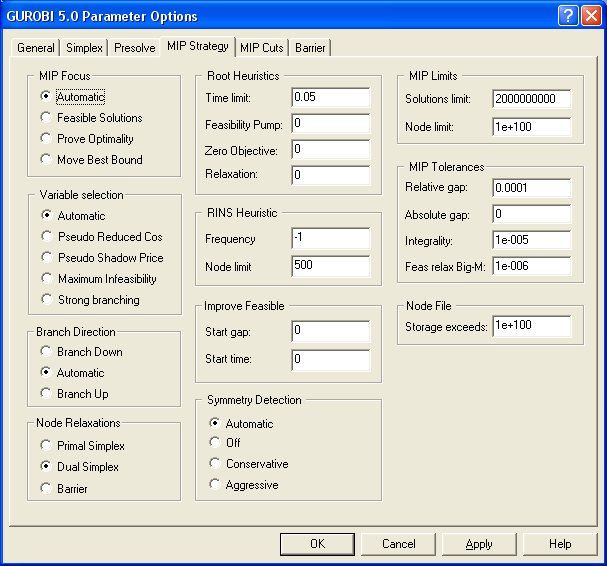This screenshot has height=566, width=607.
Task: Click the title bar question mark help icon
Action: coord(568,16)
